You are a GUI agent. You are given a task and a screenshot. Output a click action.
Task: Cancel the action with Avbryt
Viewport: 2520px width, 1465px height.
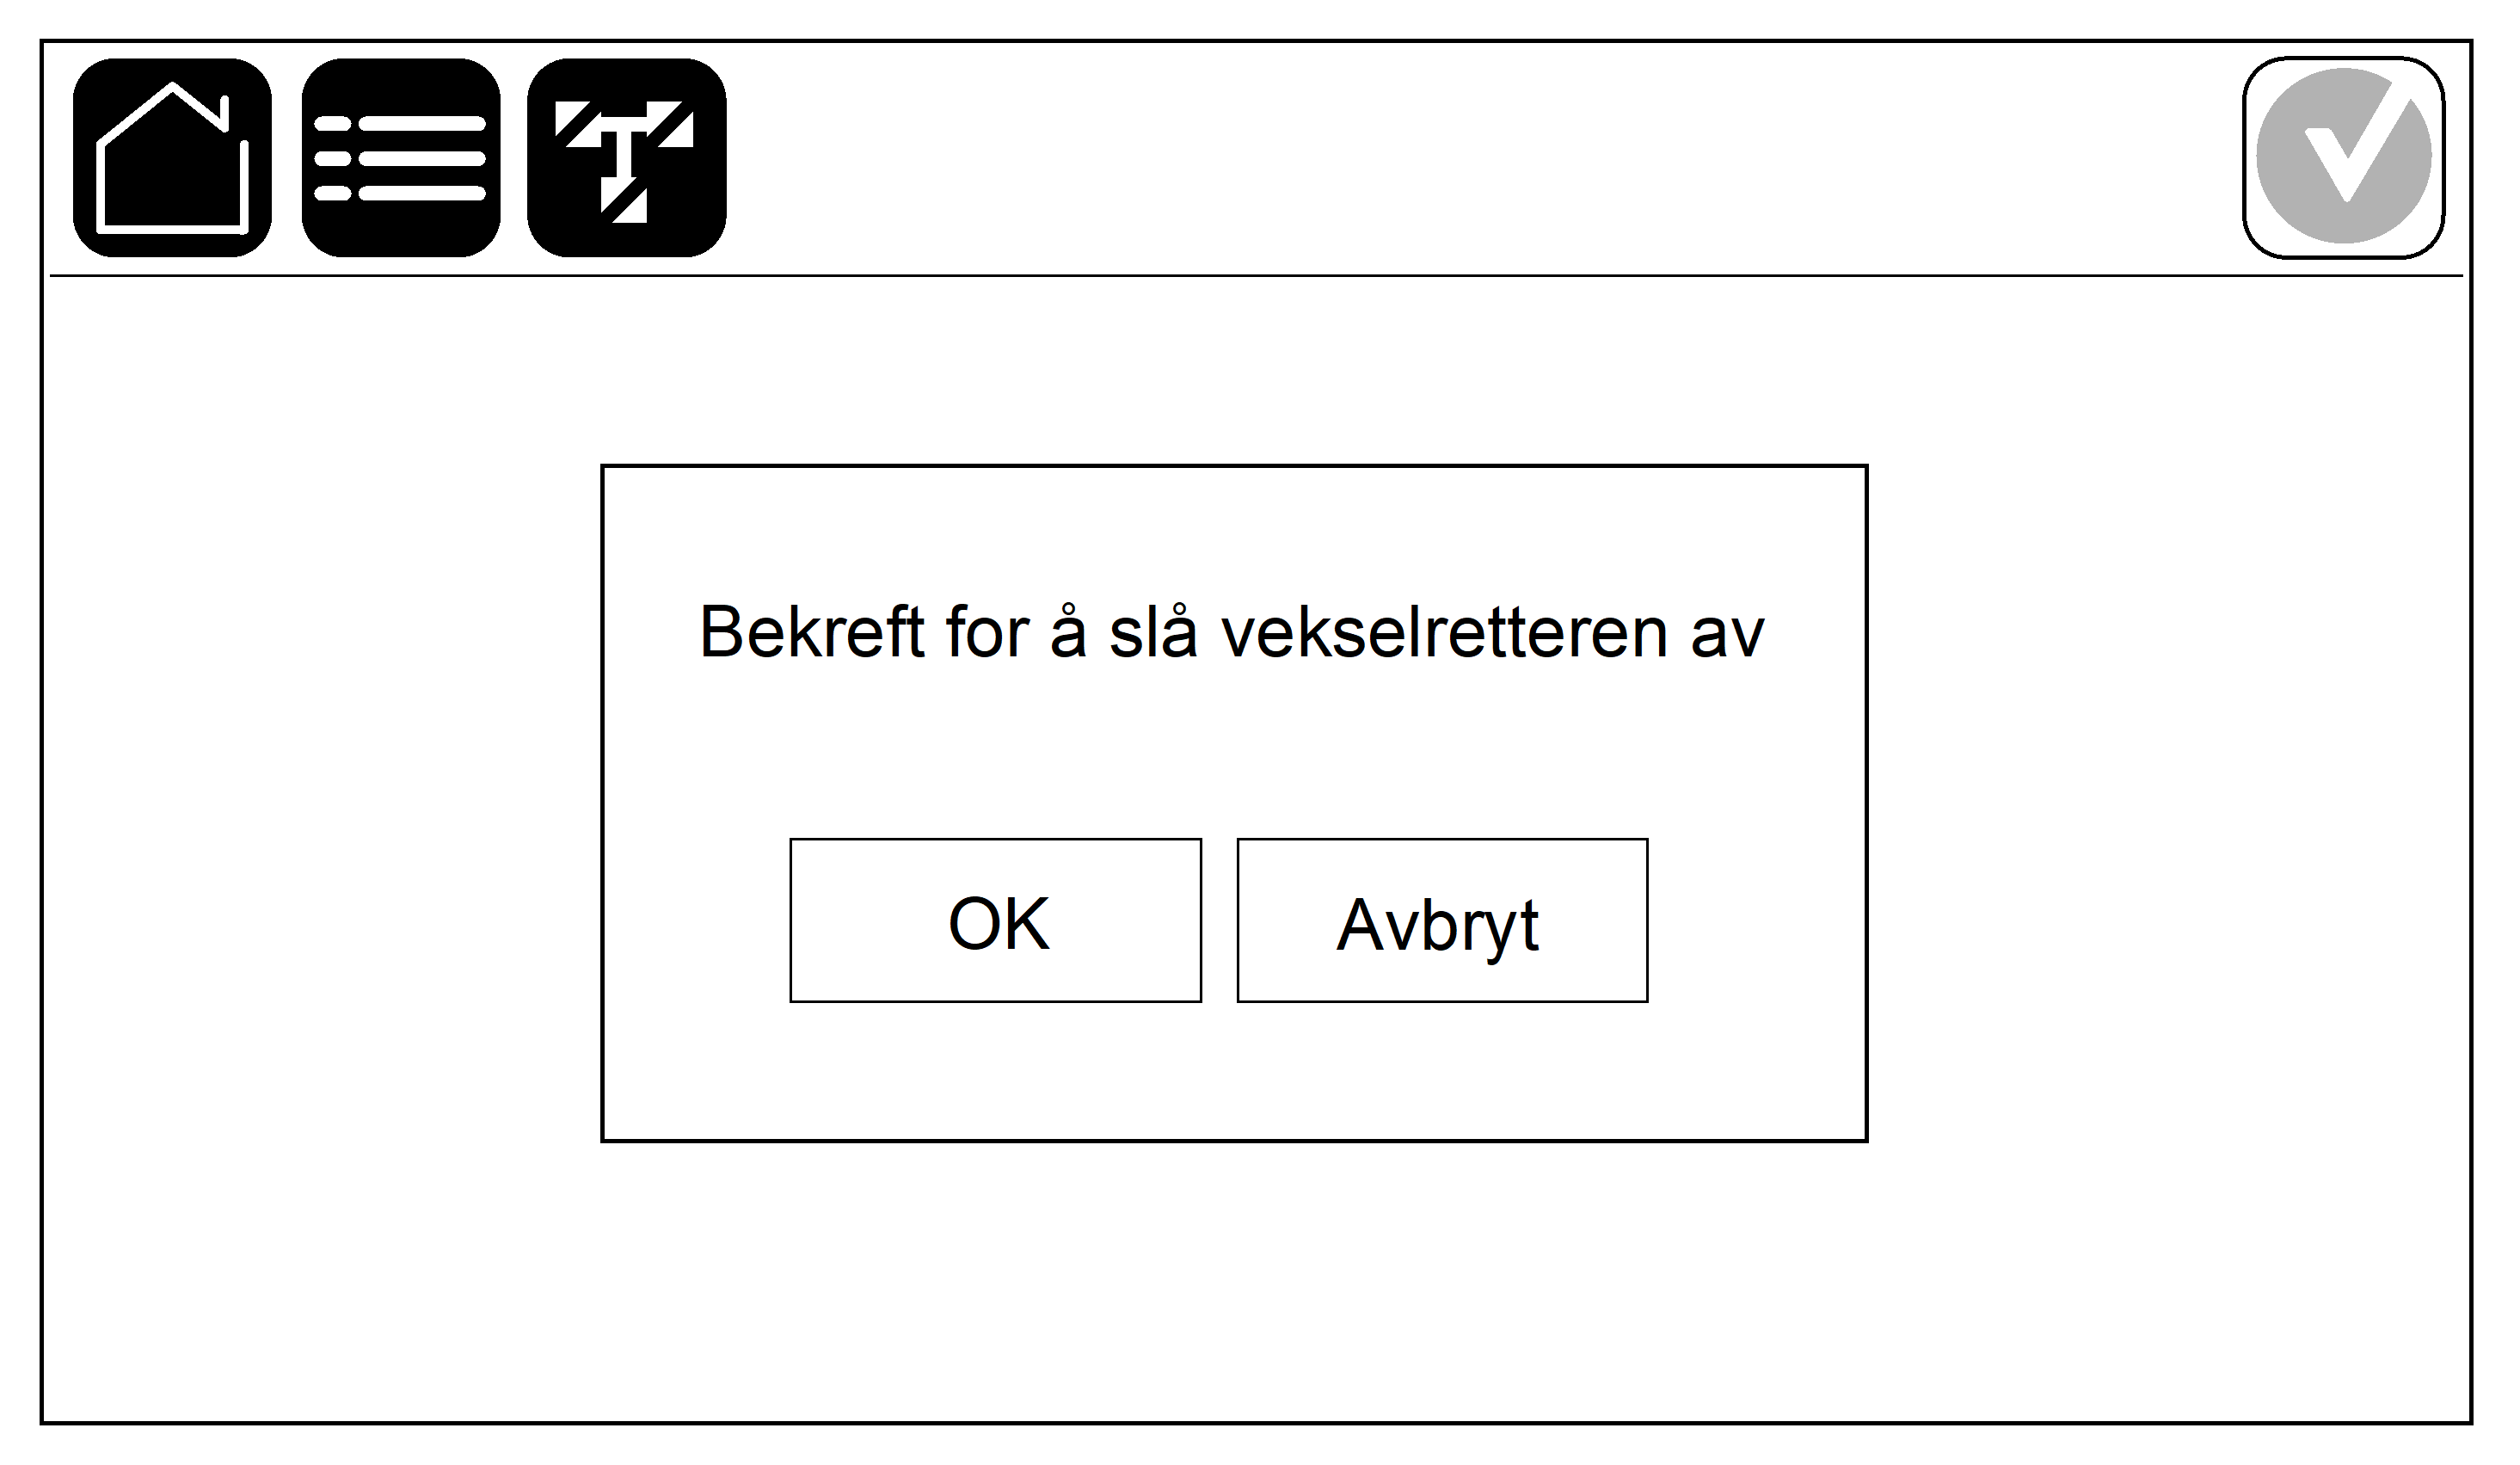[1442, 923]
